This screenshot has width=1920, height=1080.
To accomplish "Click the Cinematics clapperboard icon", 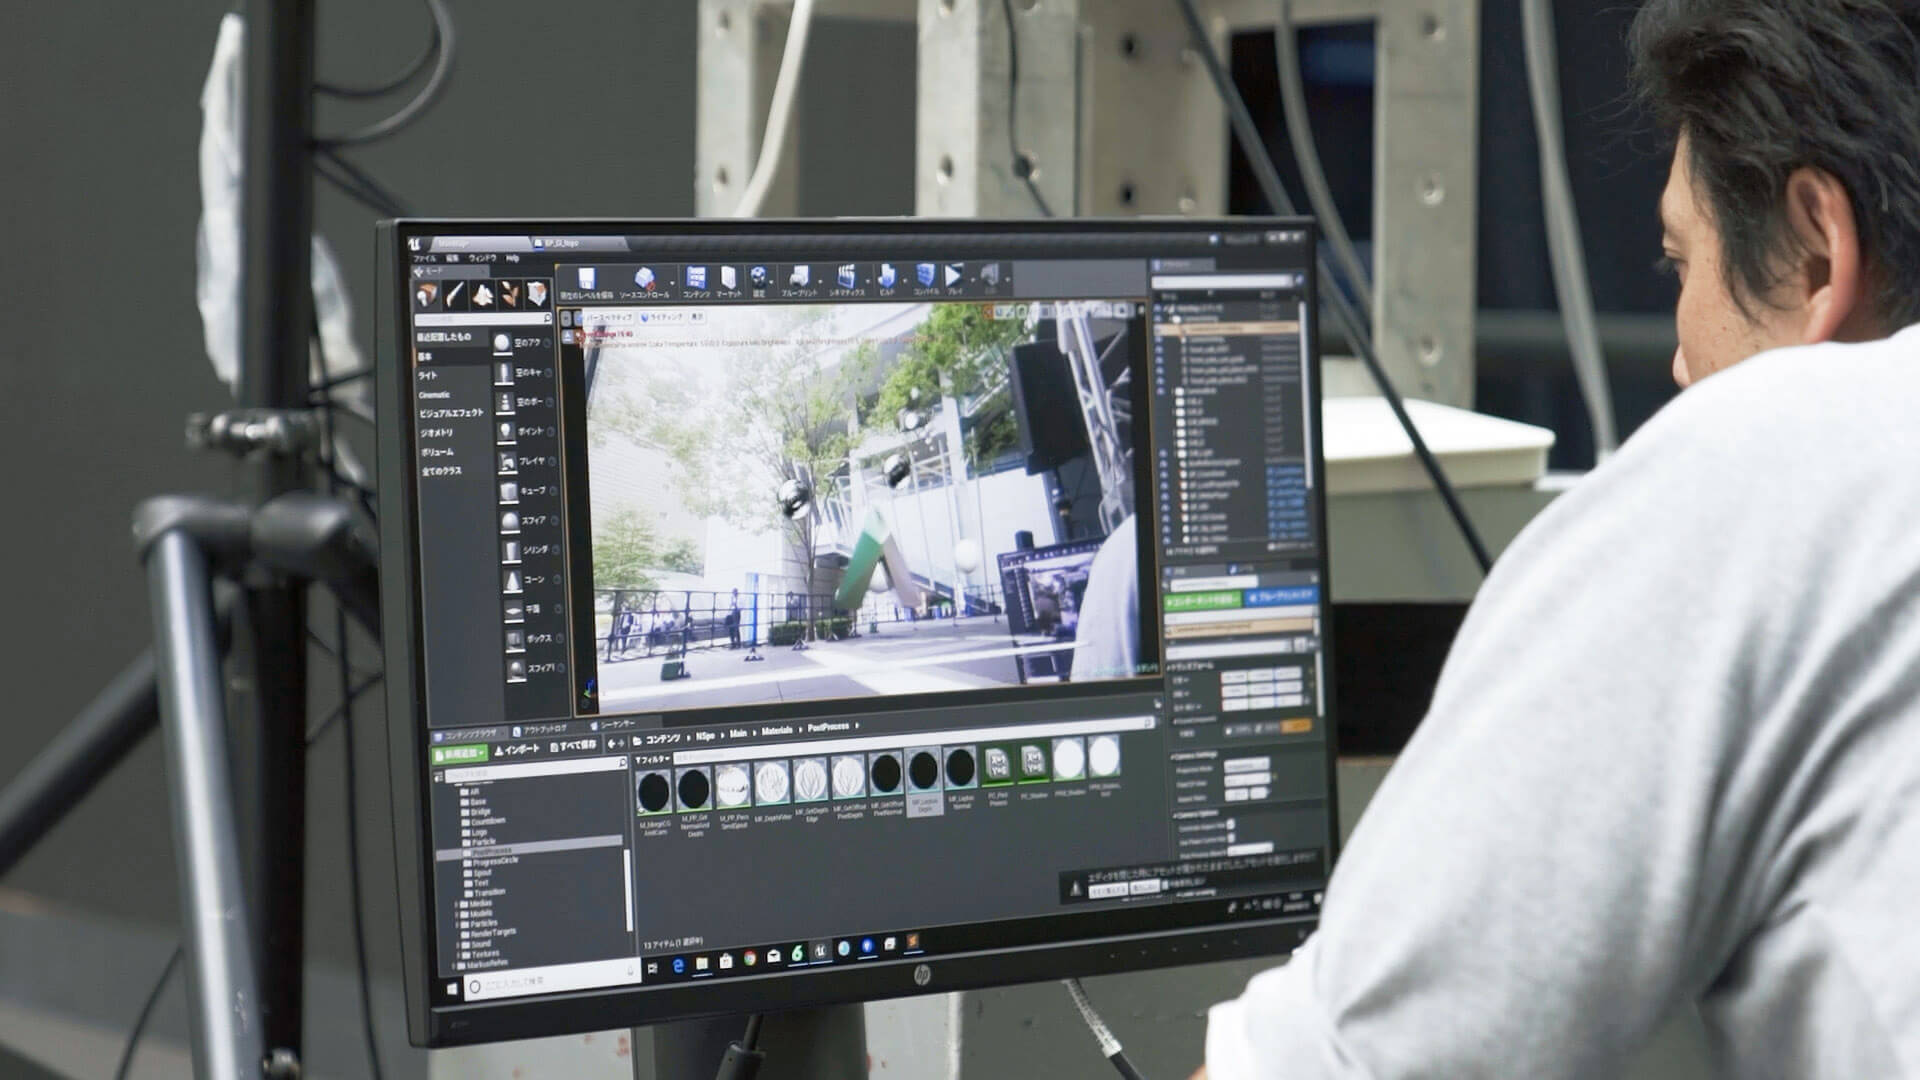I will (x=846, y=277).
